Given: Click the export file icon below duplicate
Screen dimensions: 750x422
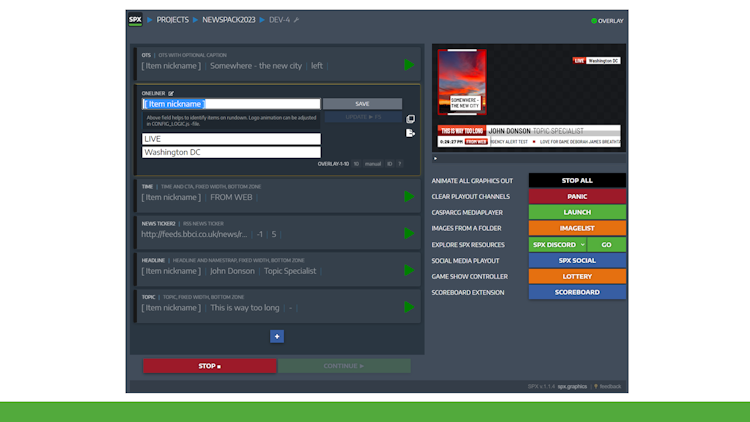Looking at the screenshot, I should [410, 133].
